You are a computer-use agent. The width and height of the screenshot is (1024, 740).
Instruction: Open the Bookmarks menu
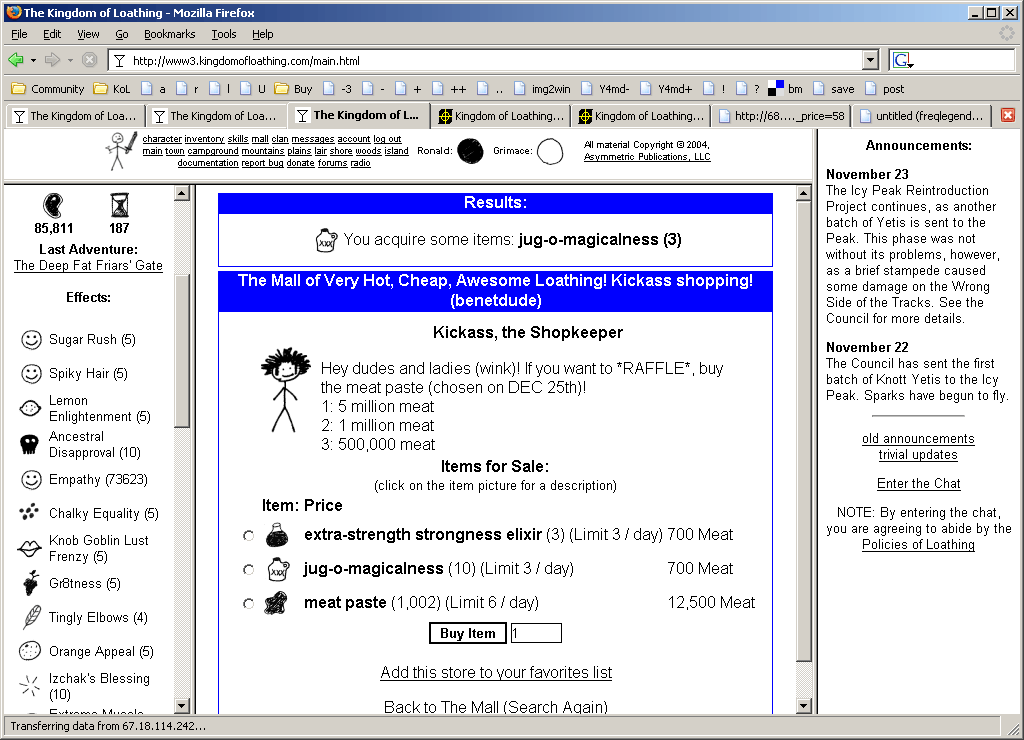pos(169,34)
